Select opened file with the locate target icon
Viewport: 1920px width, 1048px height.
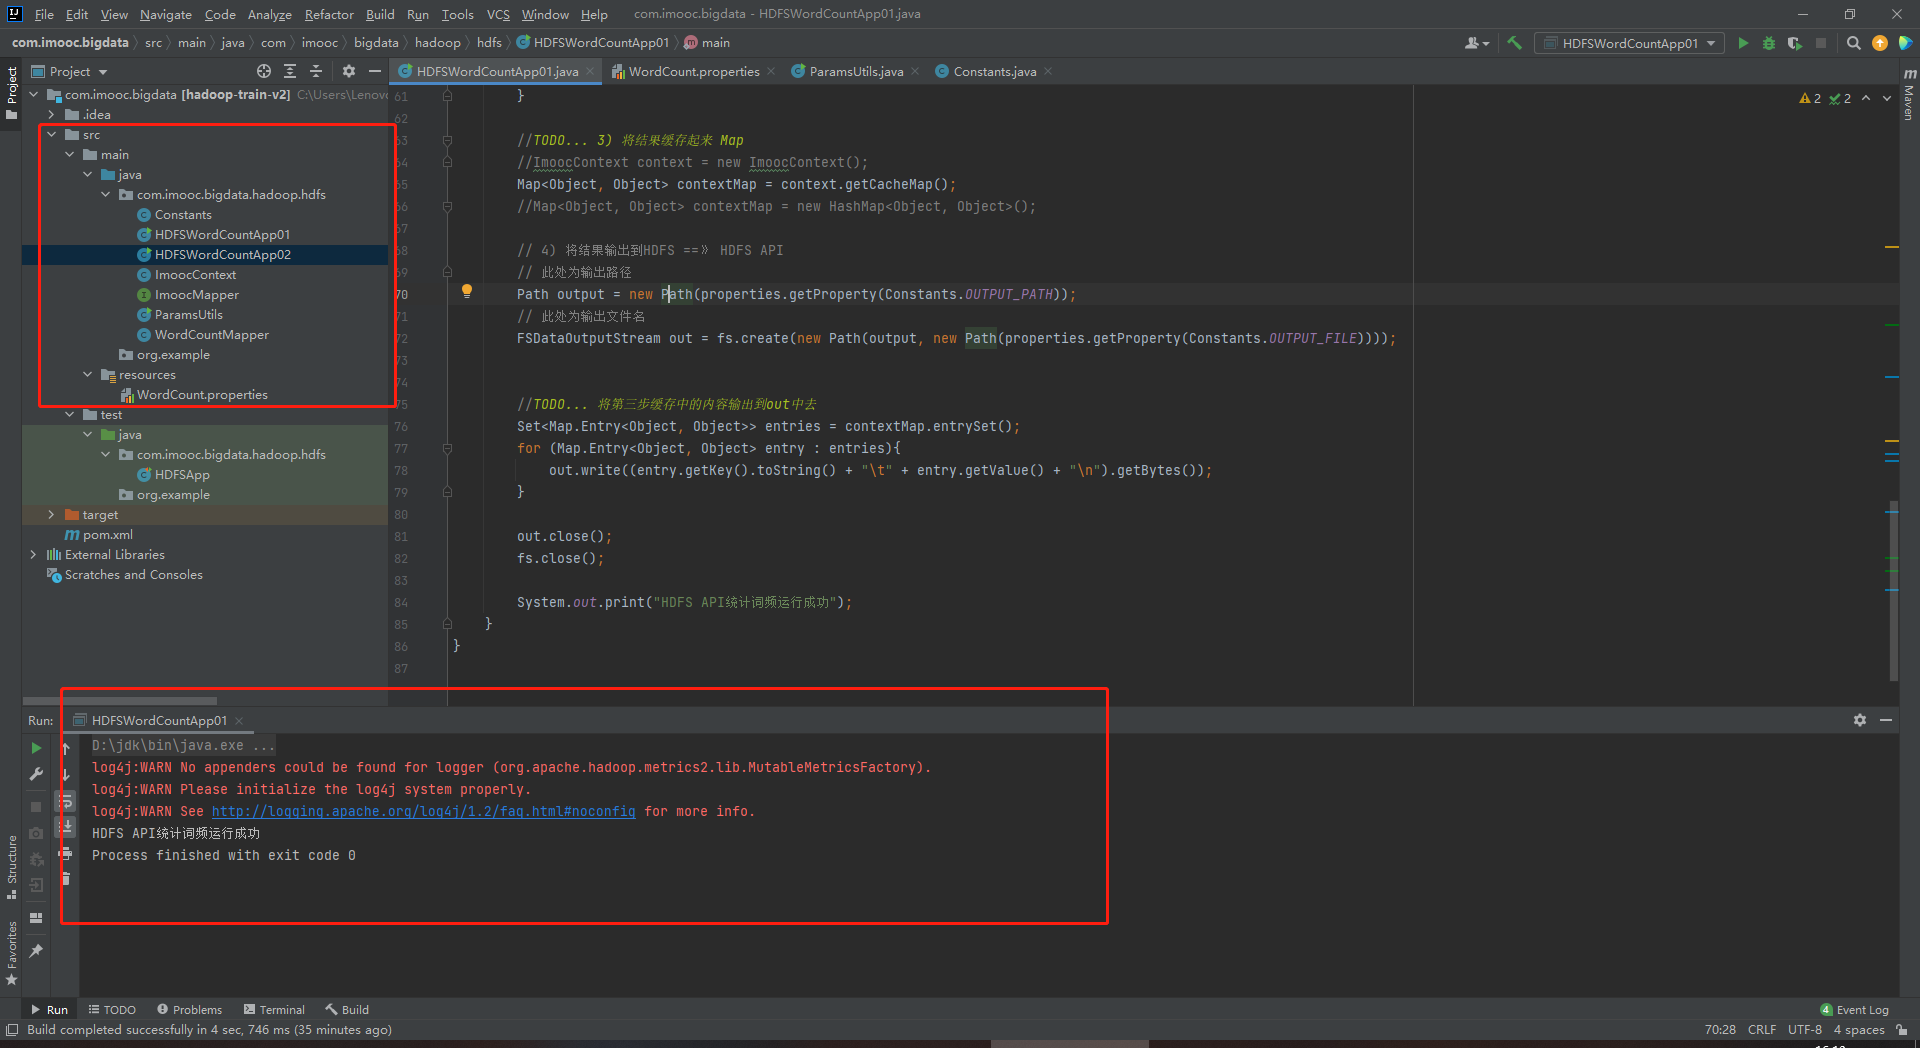tap(264, 71)
